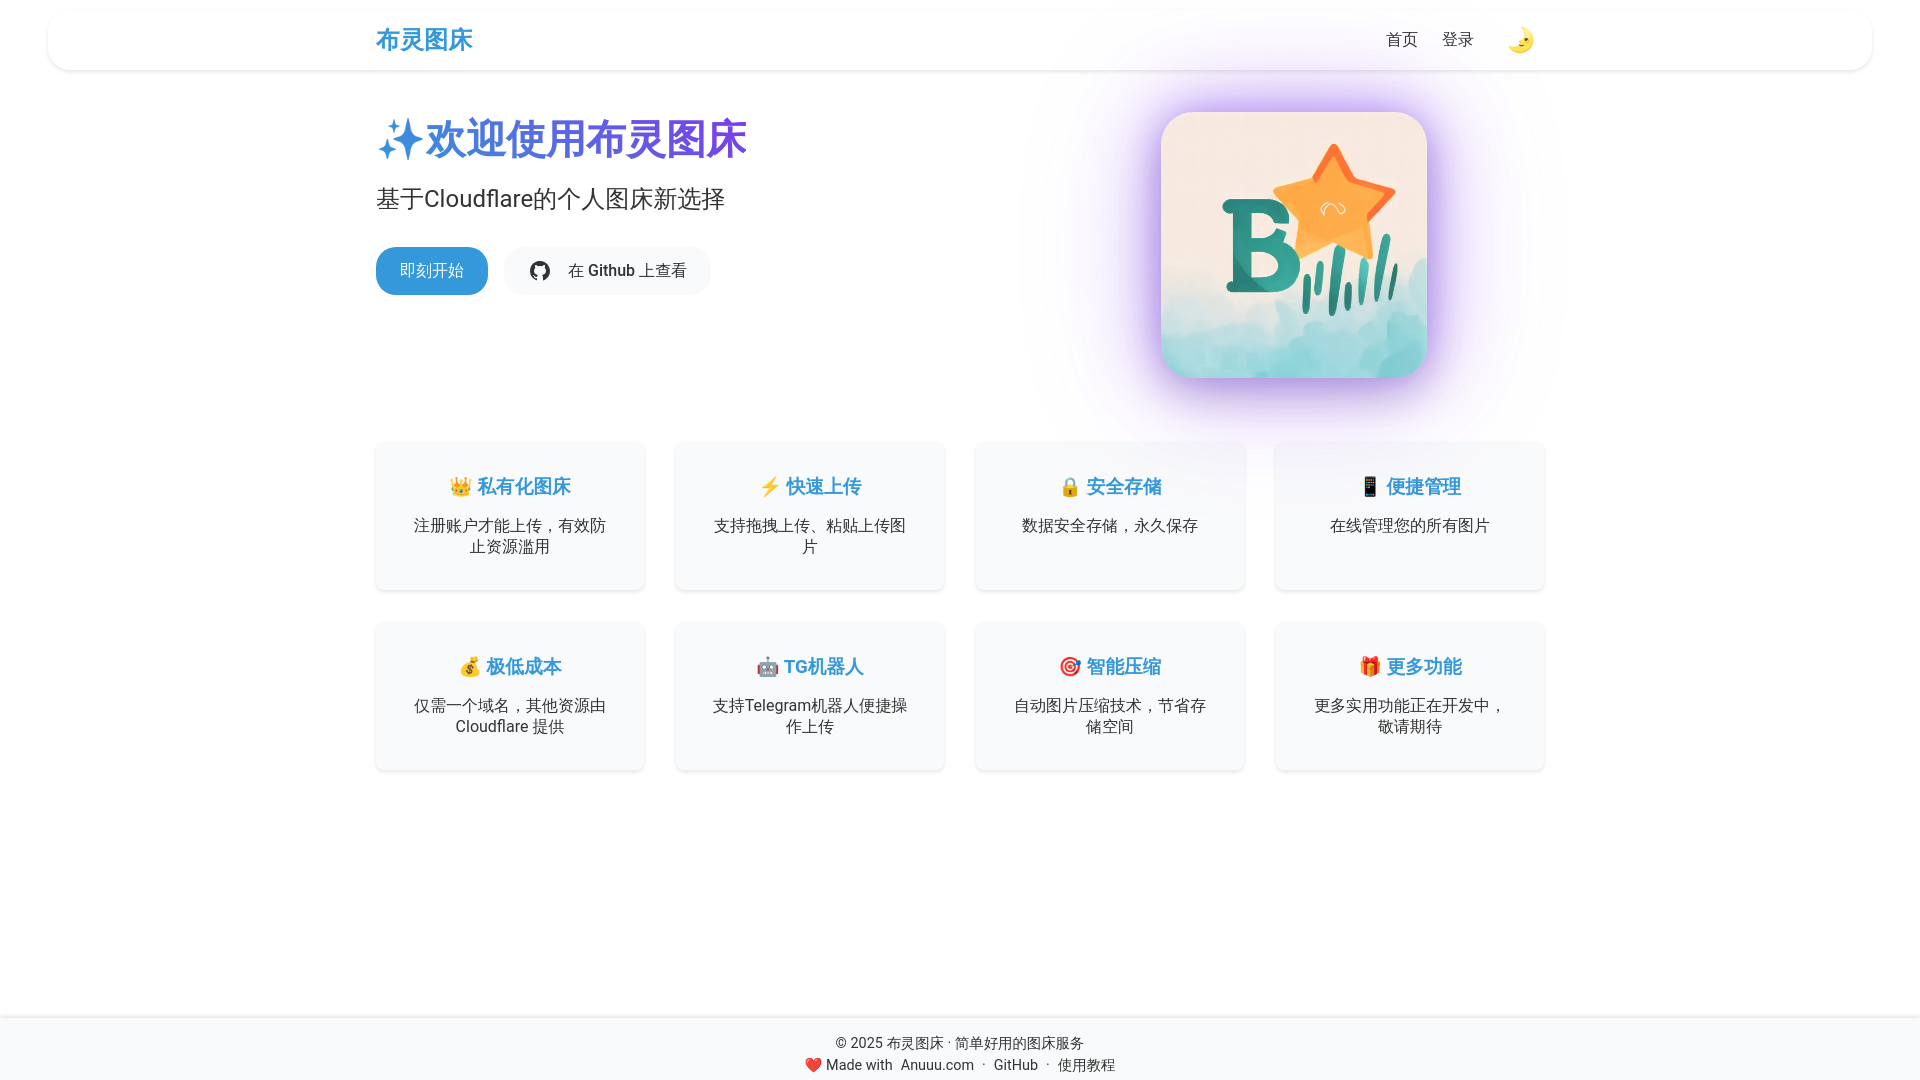
Task: Click the target icon of 智能压缩
Action: click(1070, 667)
